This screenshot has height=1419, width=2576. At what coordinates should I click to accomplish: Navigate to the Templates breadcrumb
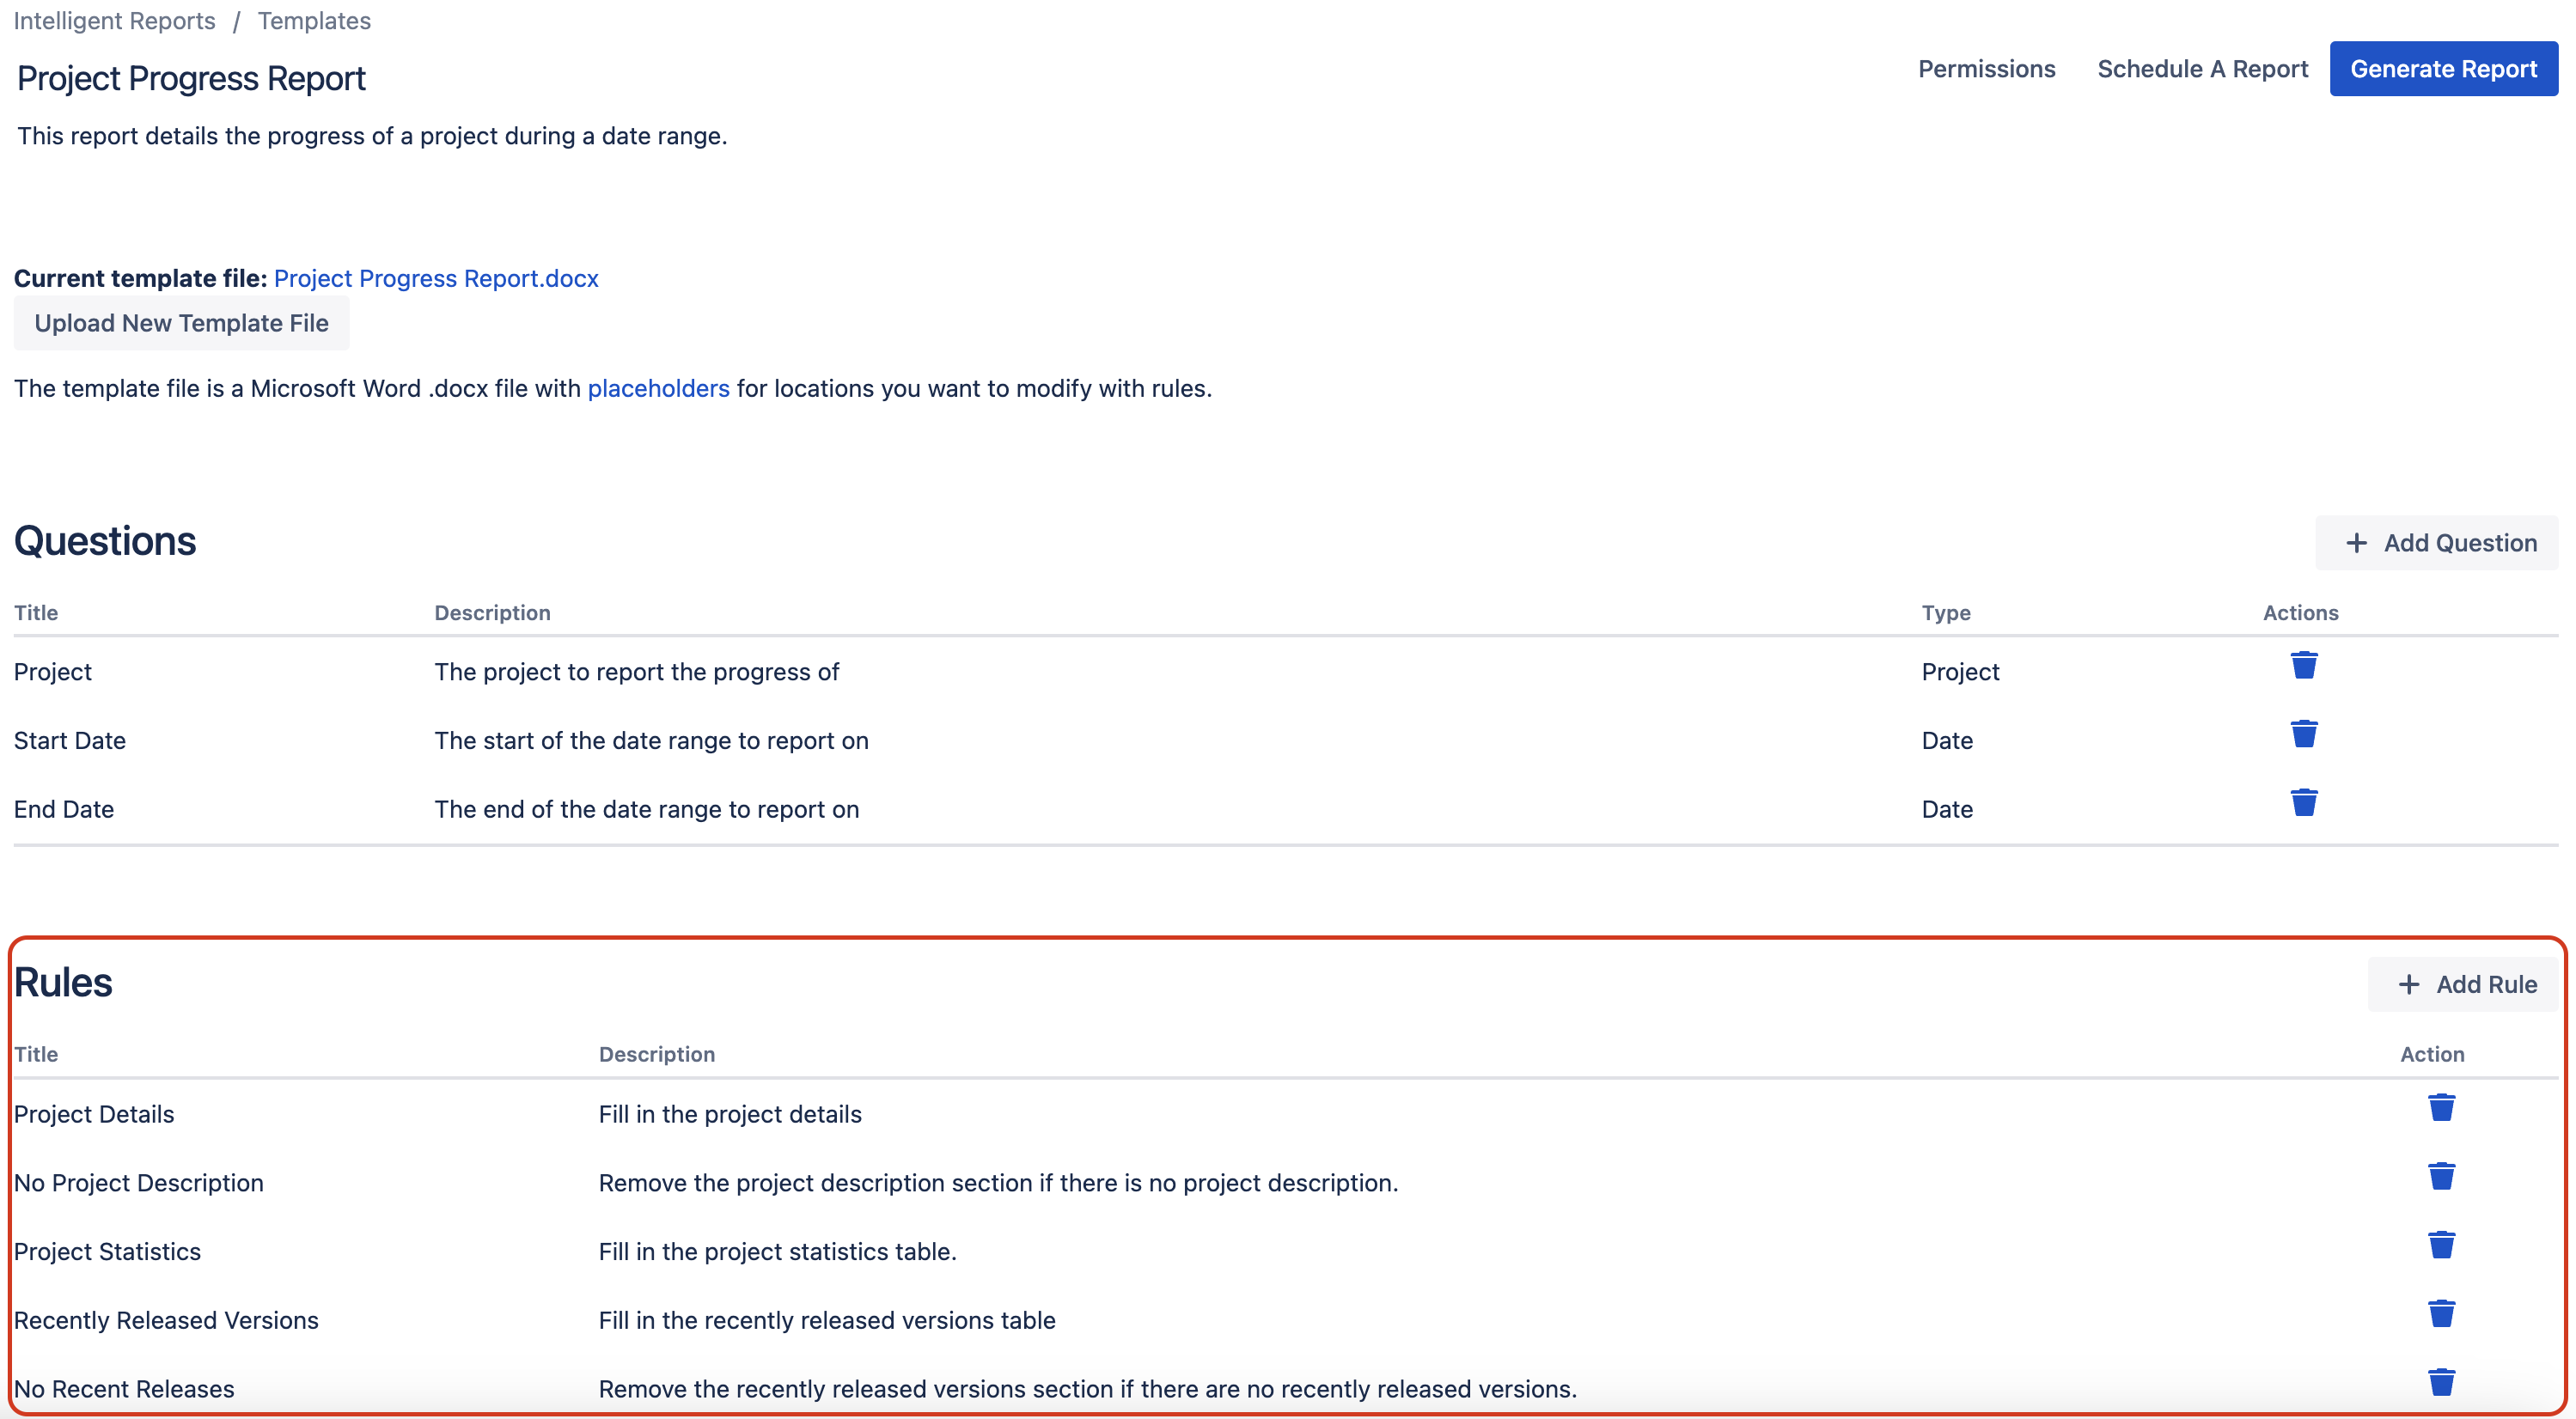(314, 21)
